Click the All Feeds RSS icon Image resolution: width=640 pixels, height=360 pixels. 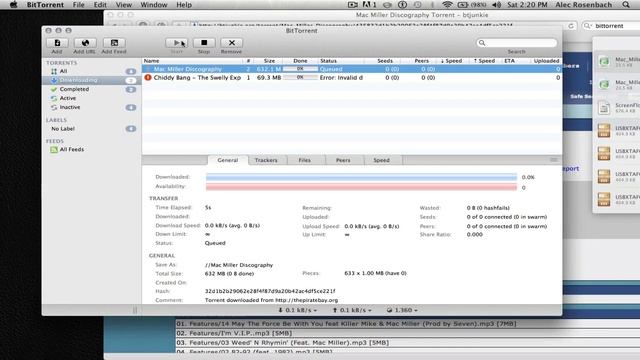(53, 149)
